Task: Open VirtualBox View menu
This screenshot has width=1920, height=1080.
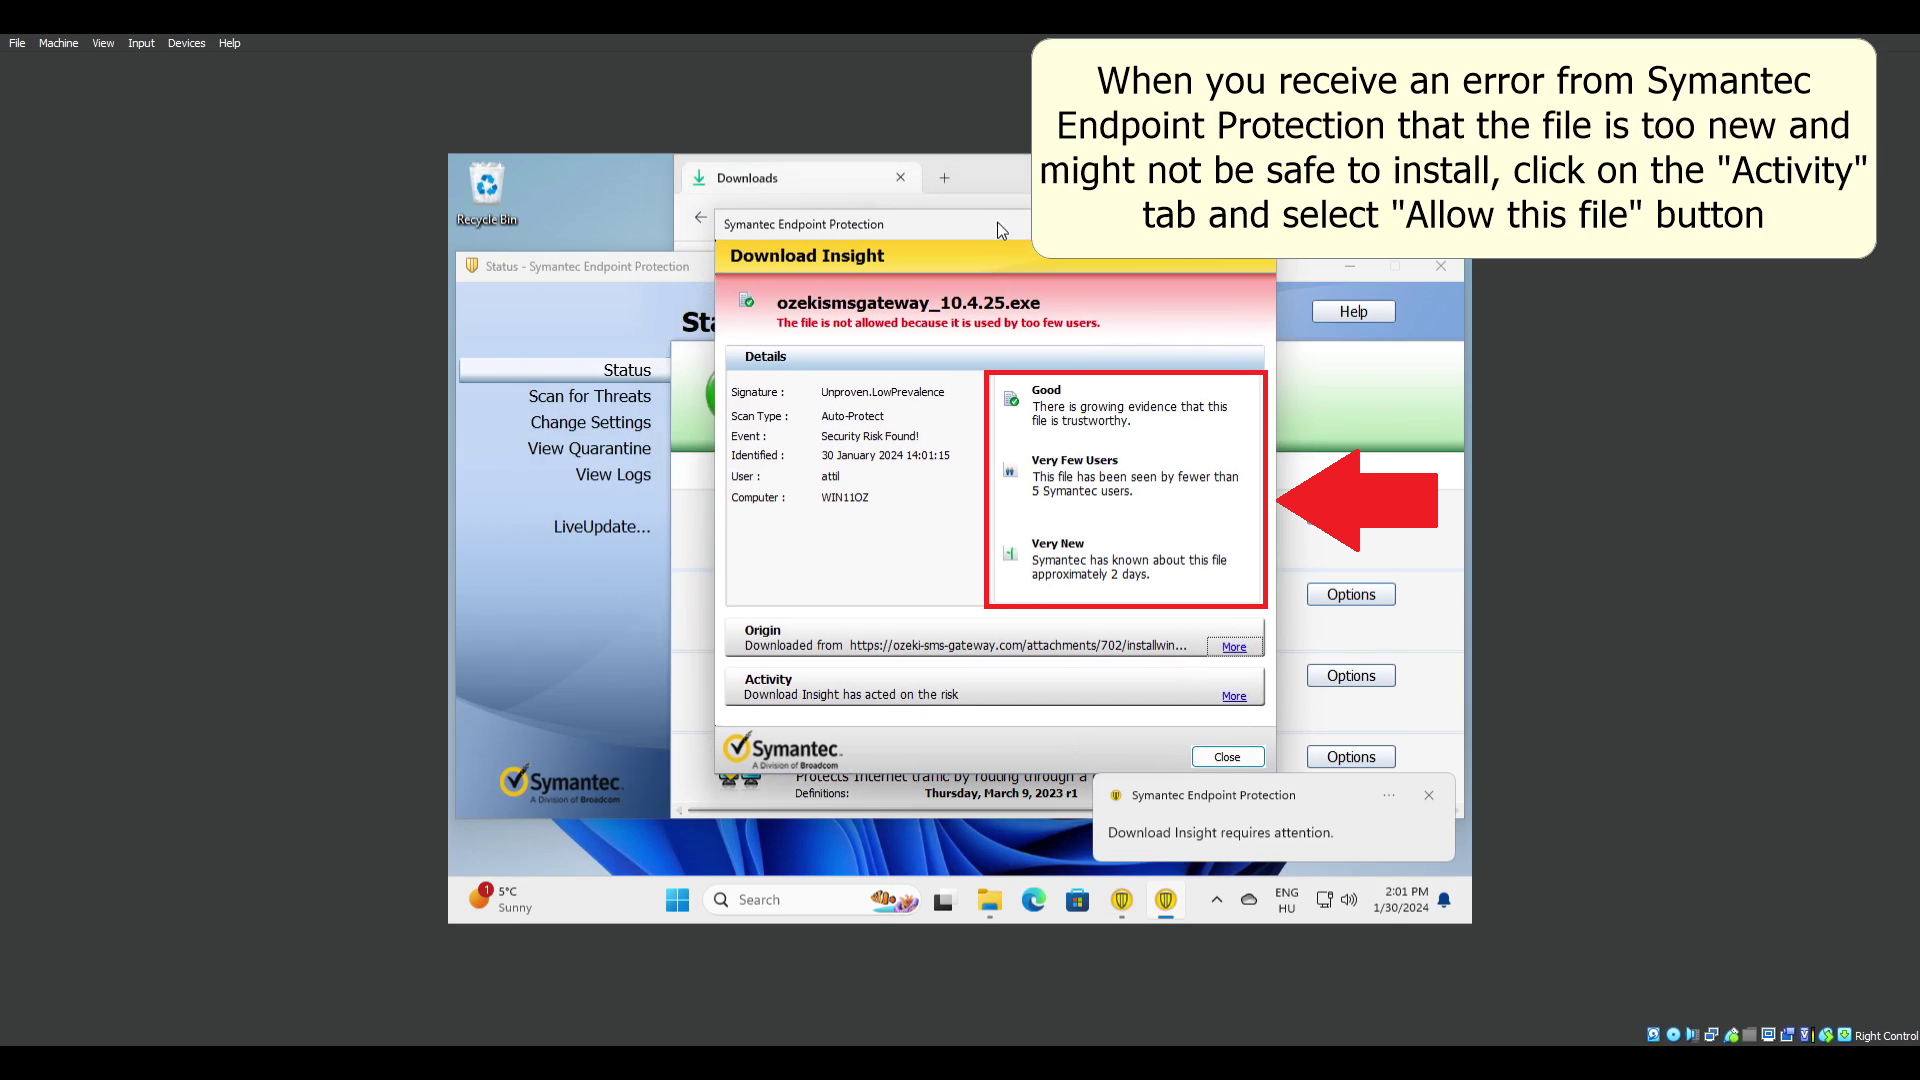Action: 103,43
